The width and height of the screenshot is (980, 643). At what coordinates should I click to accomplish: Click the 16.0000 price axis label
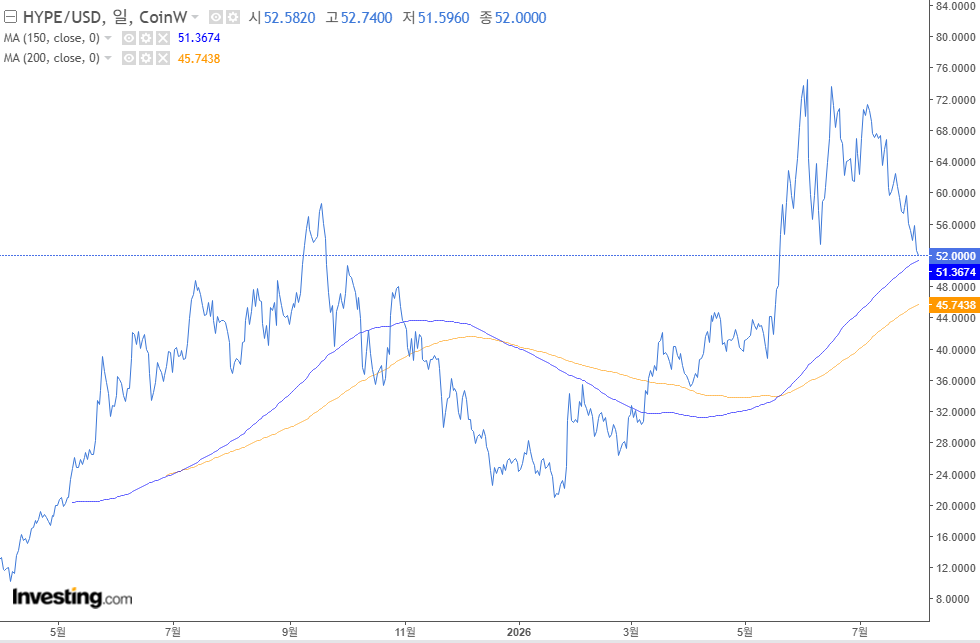(x=955, y=537)
